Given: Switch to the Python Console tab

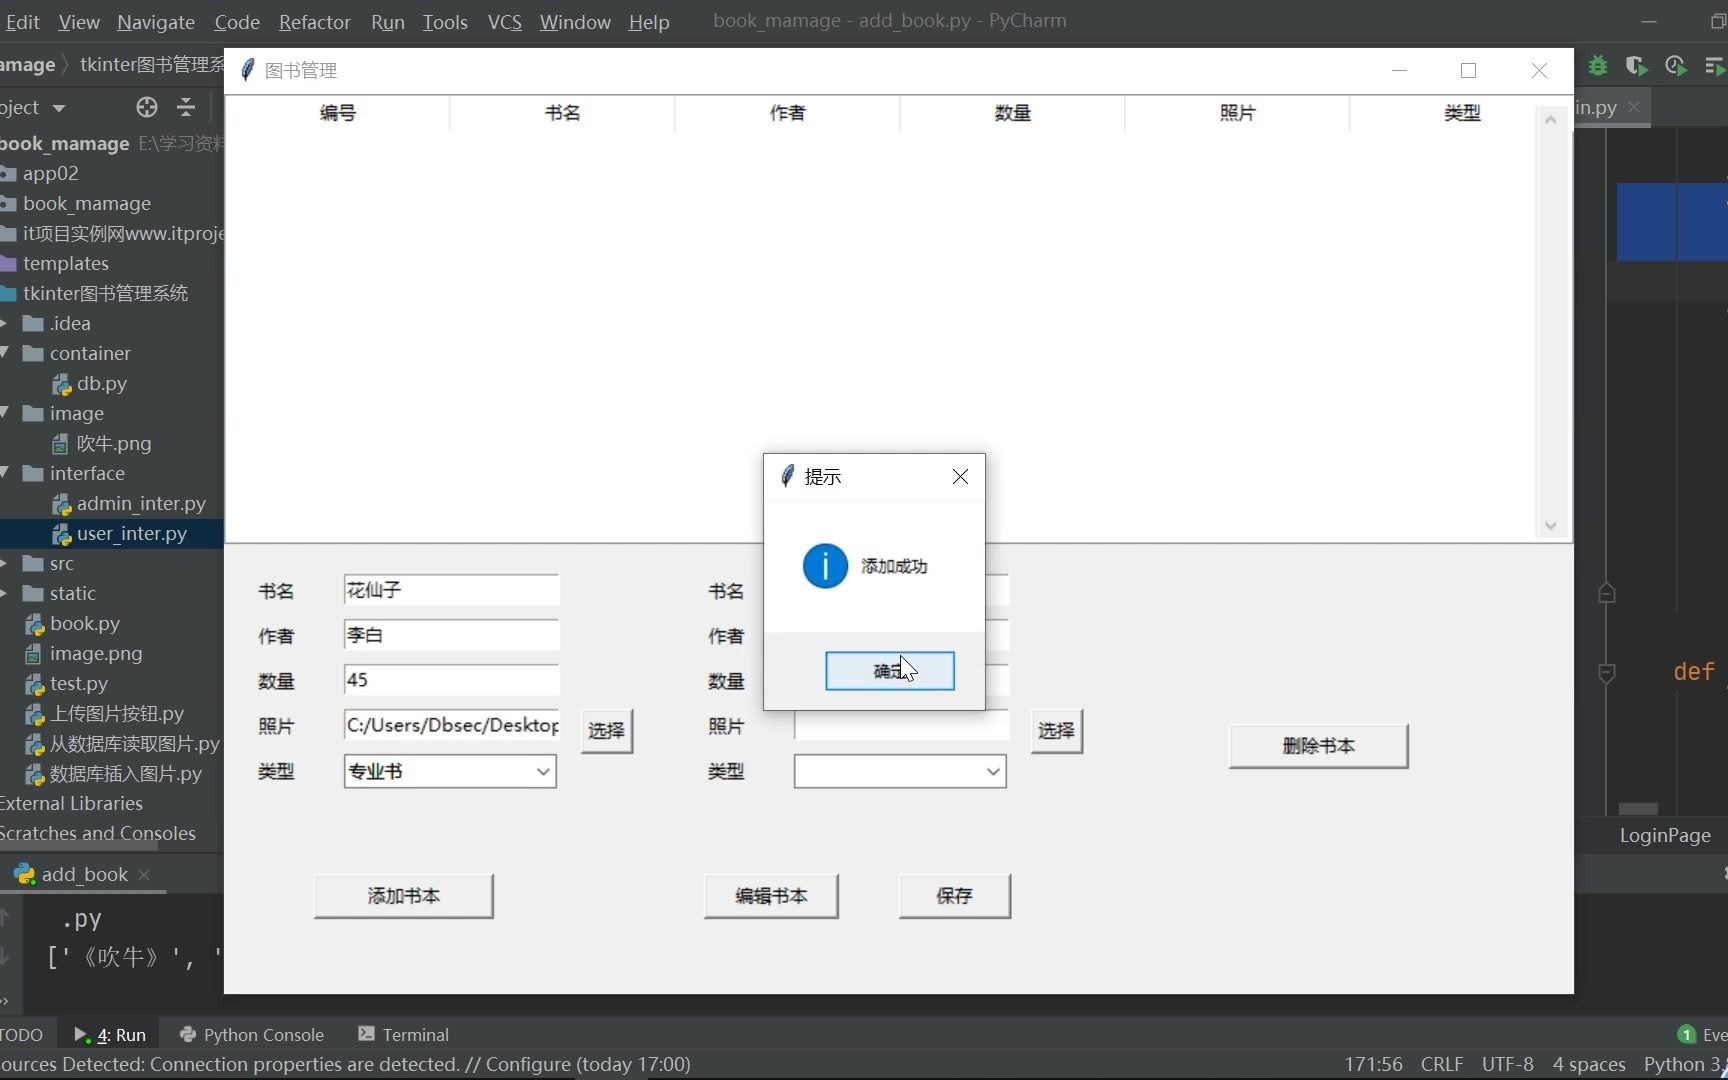Looking at the screenshot, I should 263,1034.
